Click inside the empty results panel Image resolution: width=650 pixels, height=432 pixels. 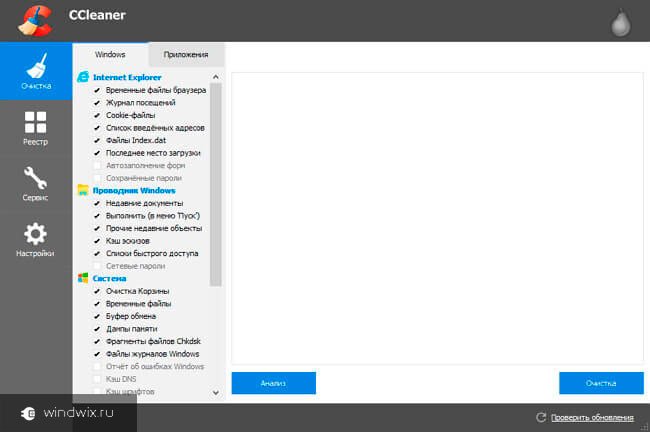coord(437,218)
